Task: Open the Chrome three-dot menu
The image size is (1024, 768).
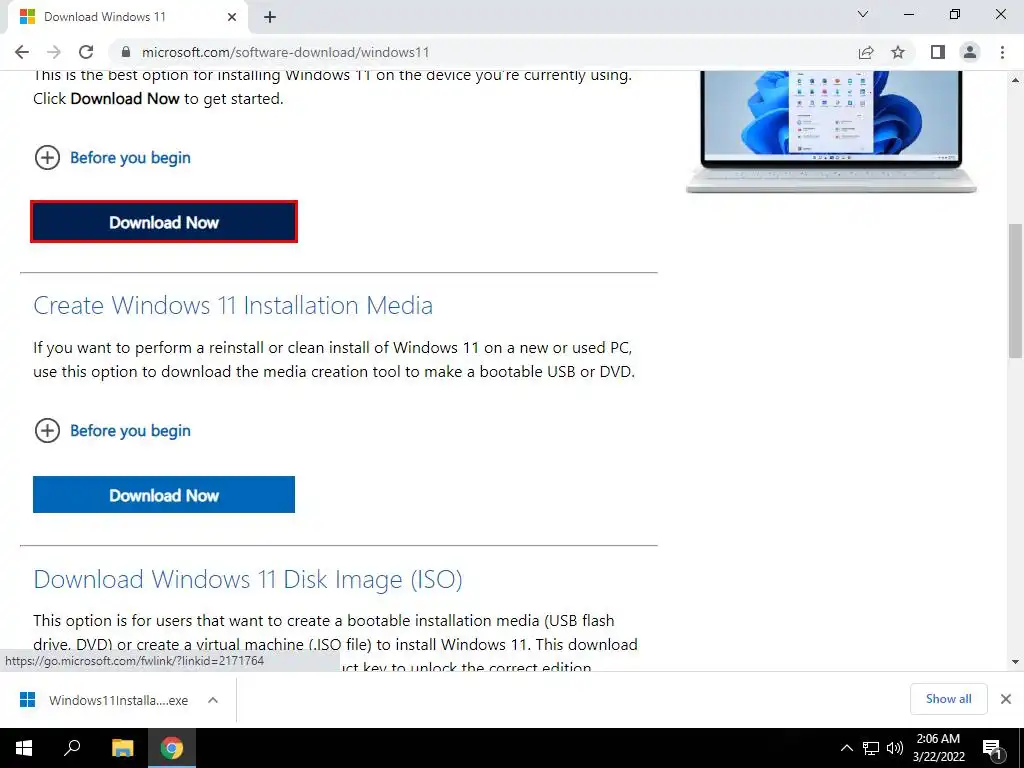Action: [1002, 52]
